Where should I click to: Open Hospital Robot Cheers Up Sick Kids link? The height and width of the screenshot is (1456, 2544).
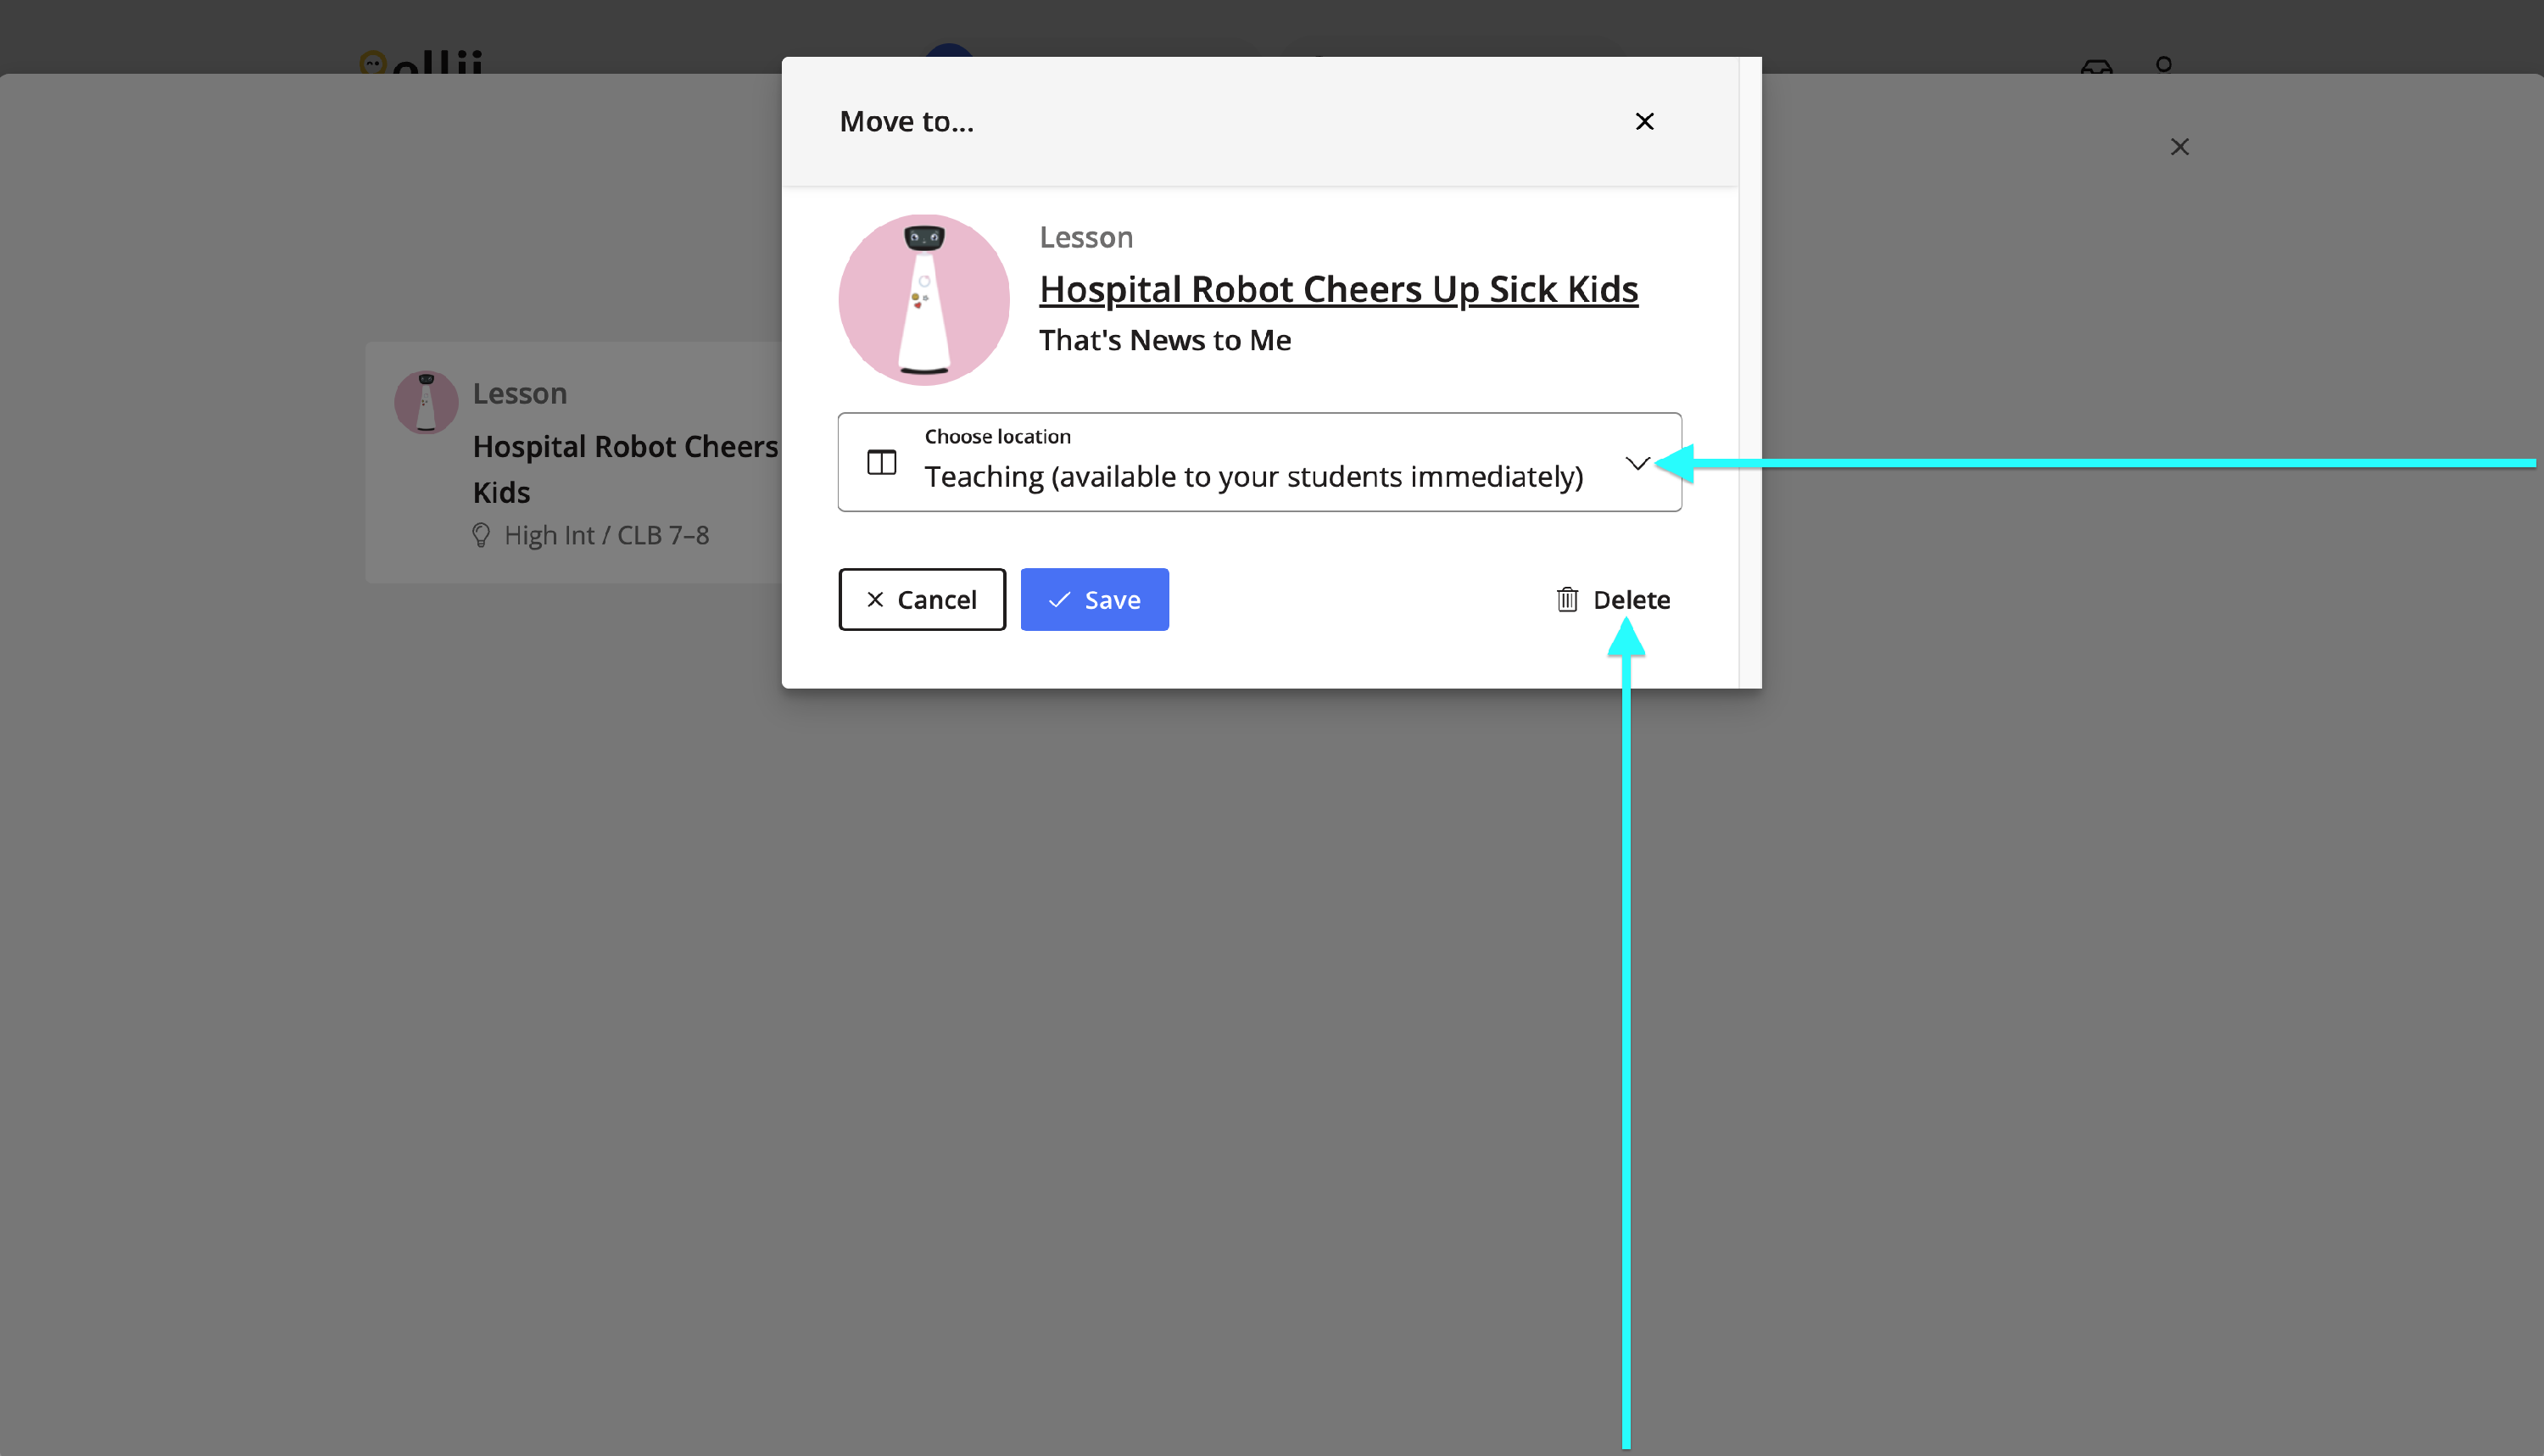point(1338,289)
